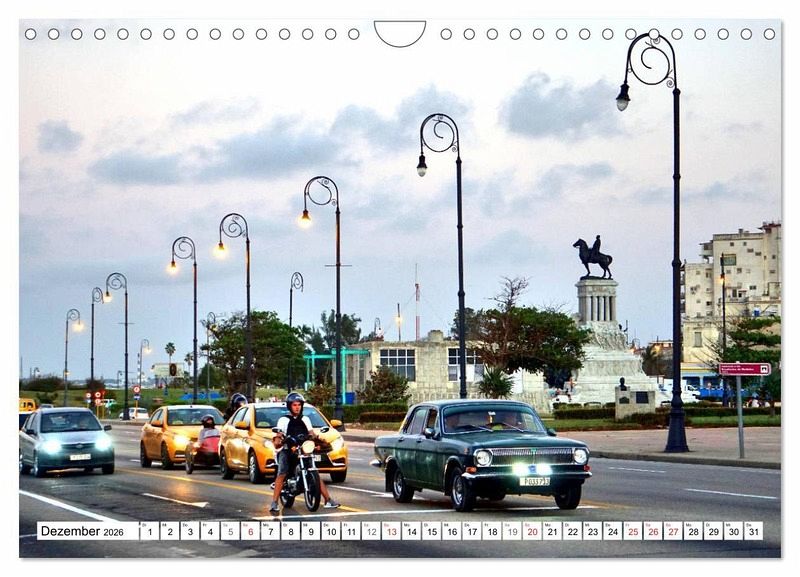Click the silver car on the left

(66, 440)
